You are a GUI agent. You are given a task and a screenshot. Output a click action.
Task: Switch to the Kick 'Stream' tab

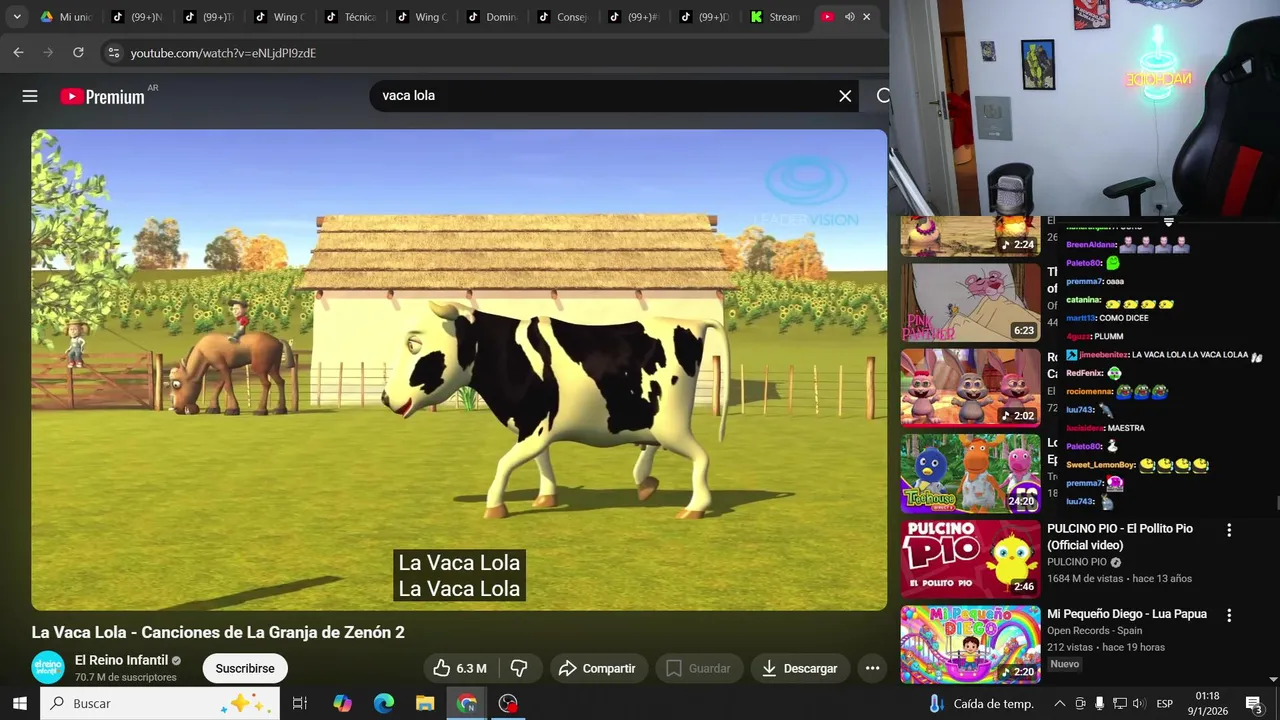click(776, 17)
